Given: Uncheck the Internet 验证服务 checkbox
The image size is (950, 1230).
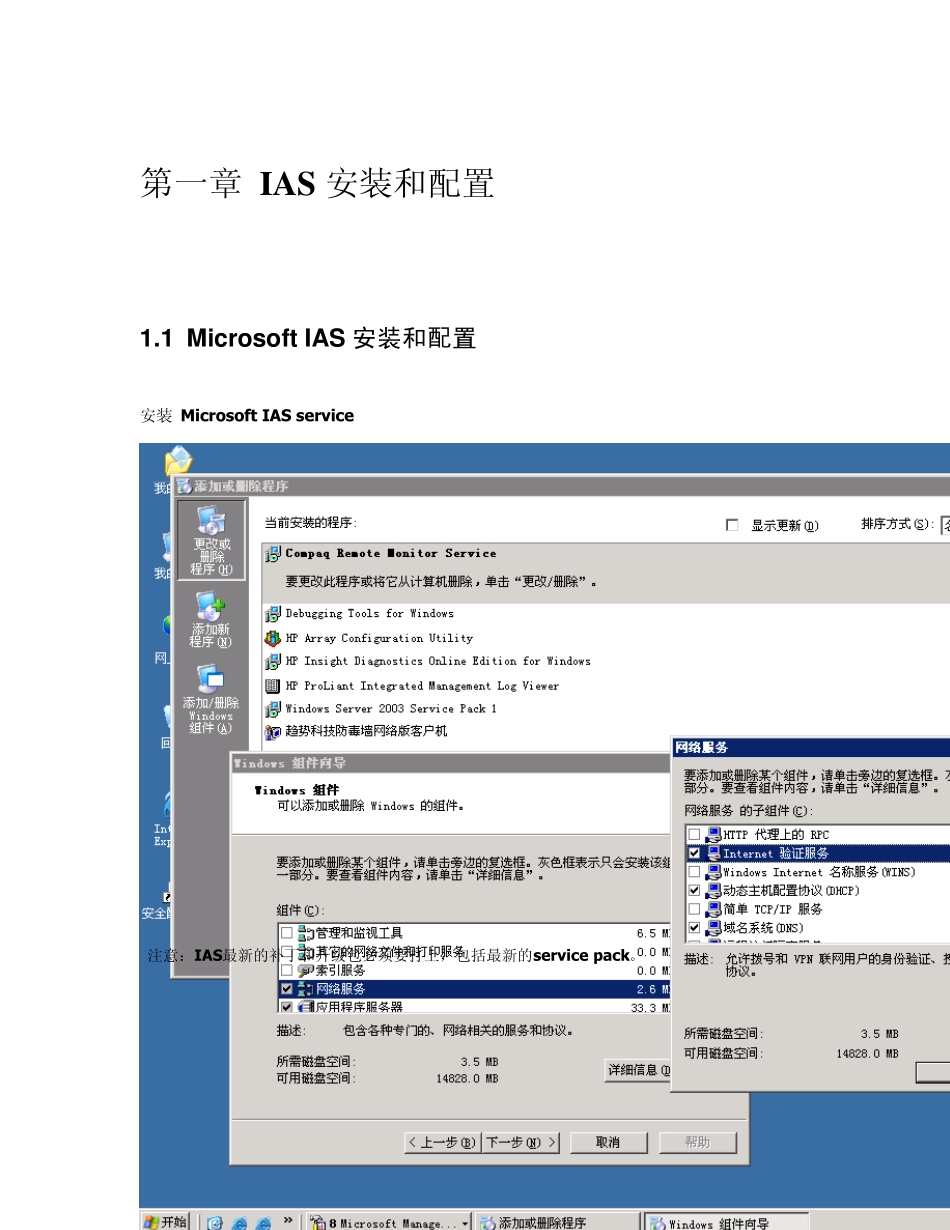Looking at the screenshot, I should click(694, 854).
